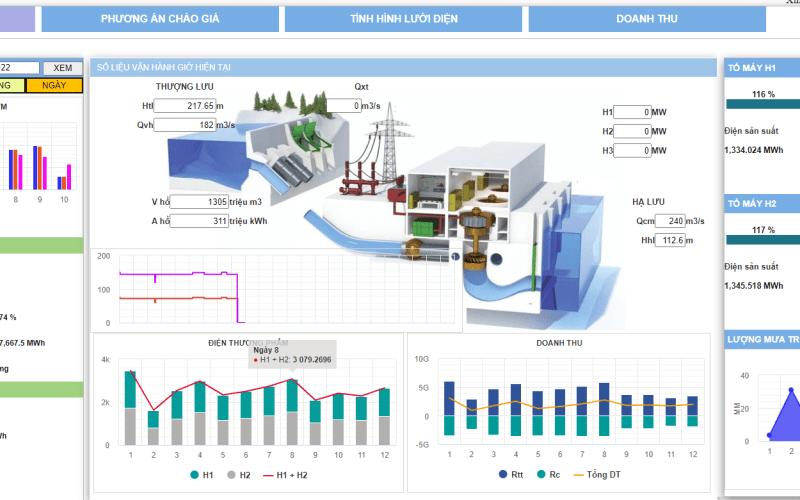Viewport: 800px width, 500px height.
Task: Click the Tổ máy H1 116% progress bar
Action: tap(762, 104)
